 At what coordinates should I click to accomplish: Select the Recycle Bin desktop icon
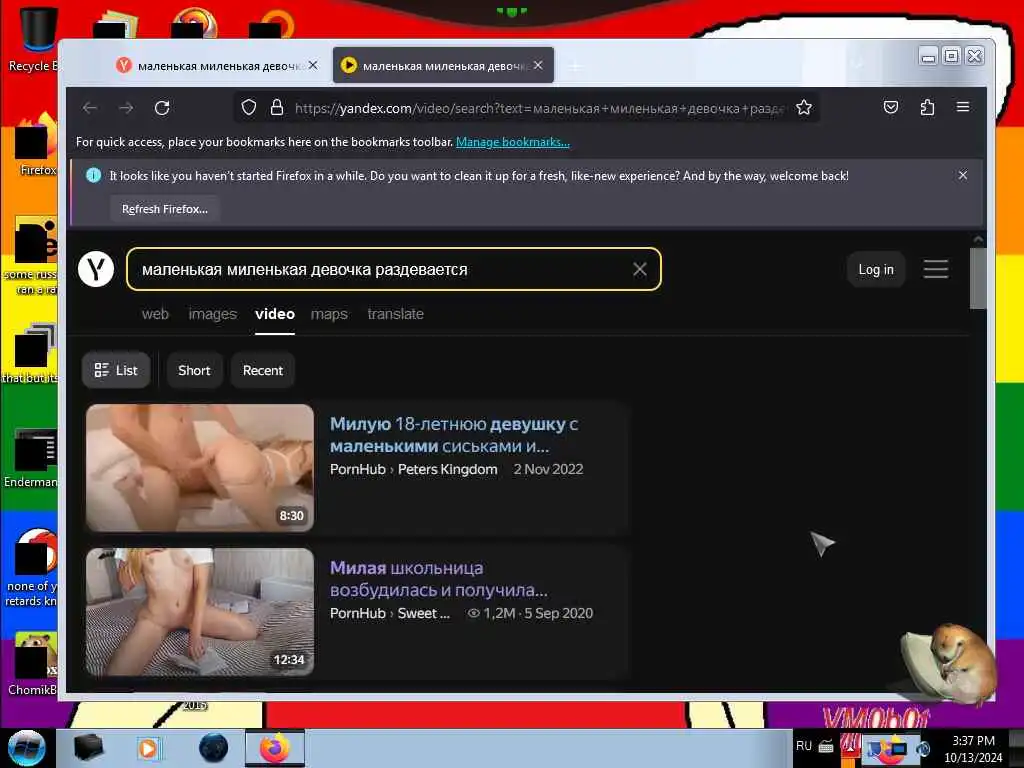(33, 39)
